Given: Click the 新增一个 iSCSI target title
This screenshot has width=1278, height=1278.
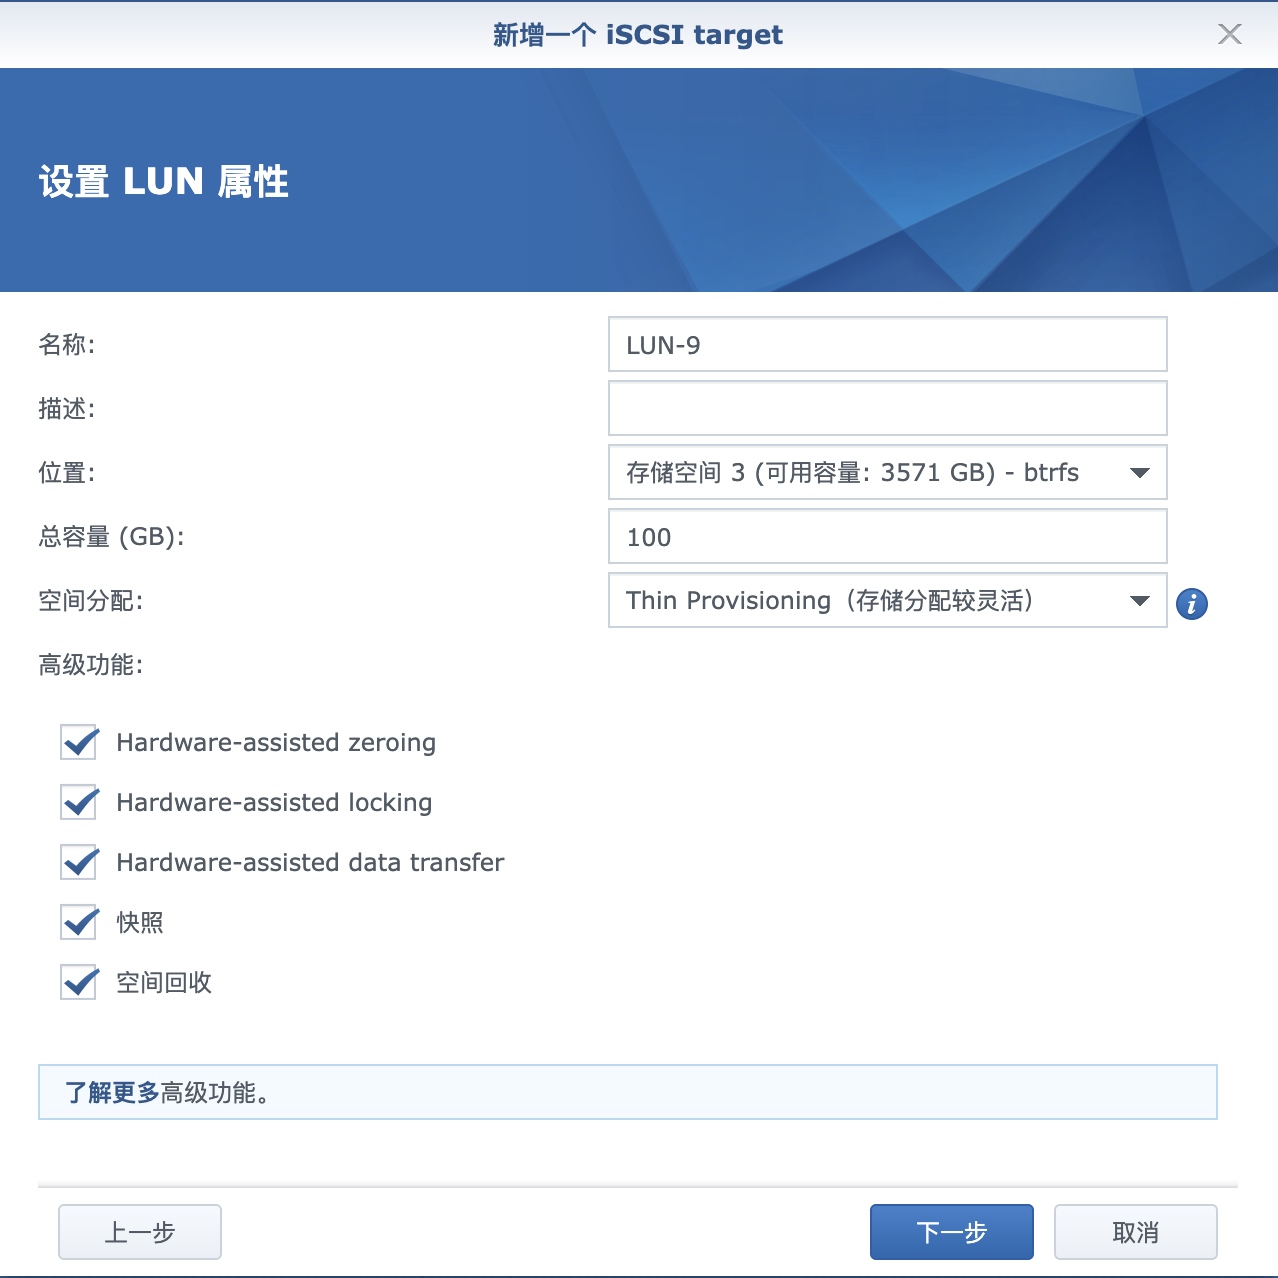Looking at the screenshot, I should tap(638, 35).
